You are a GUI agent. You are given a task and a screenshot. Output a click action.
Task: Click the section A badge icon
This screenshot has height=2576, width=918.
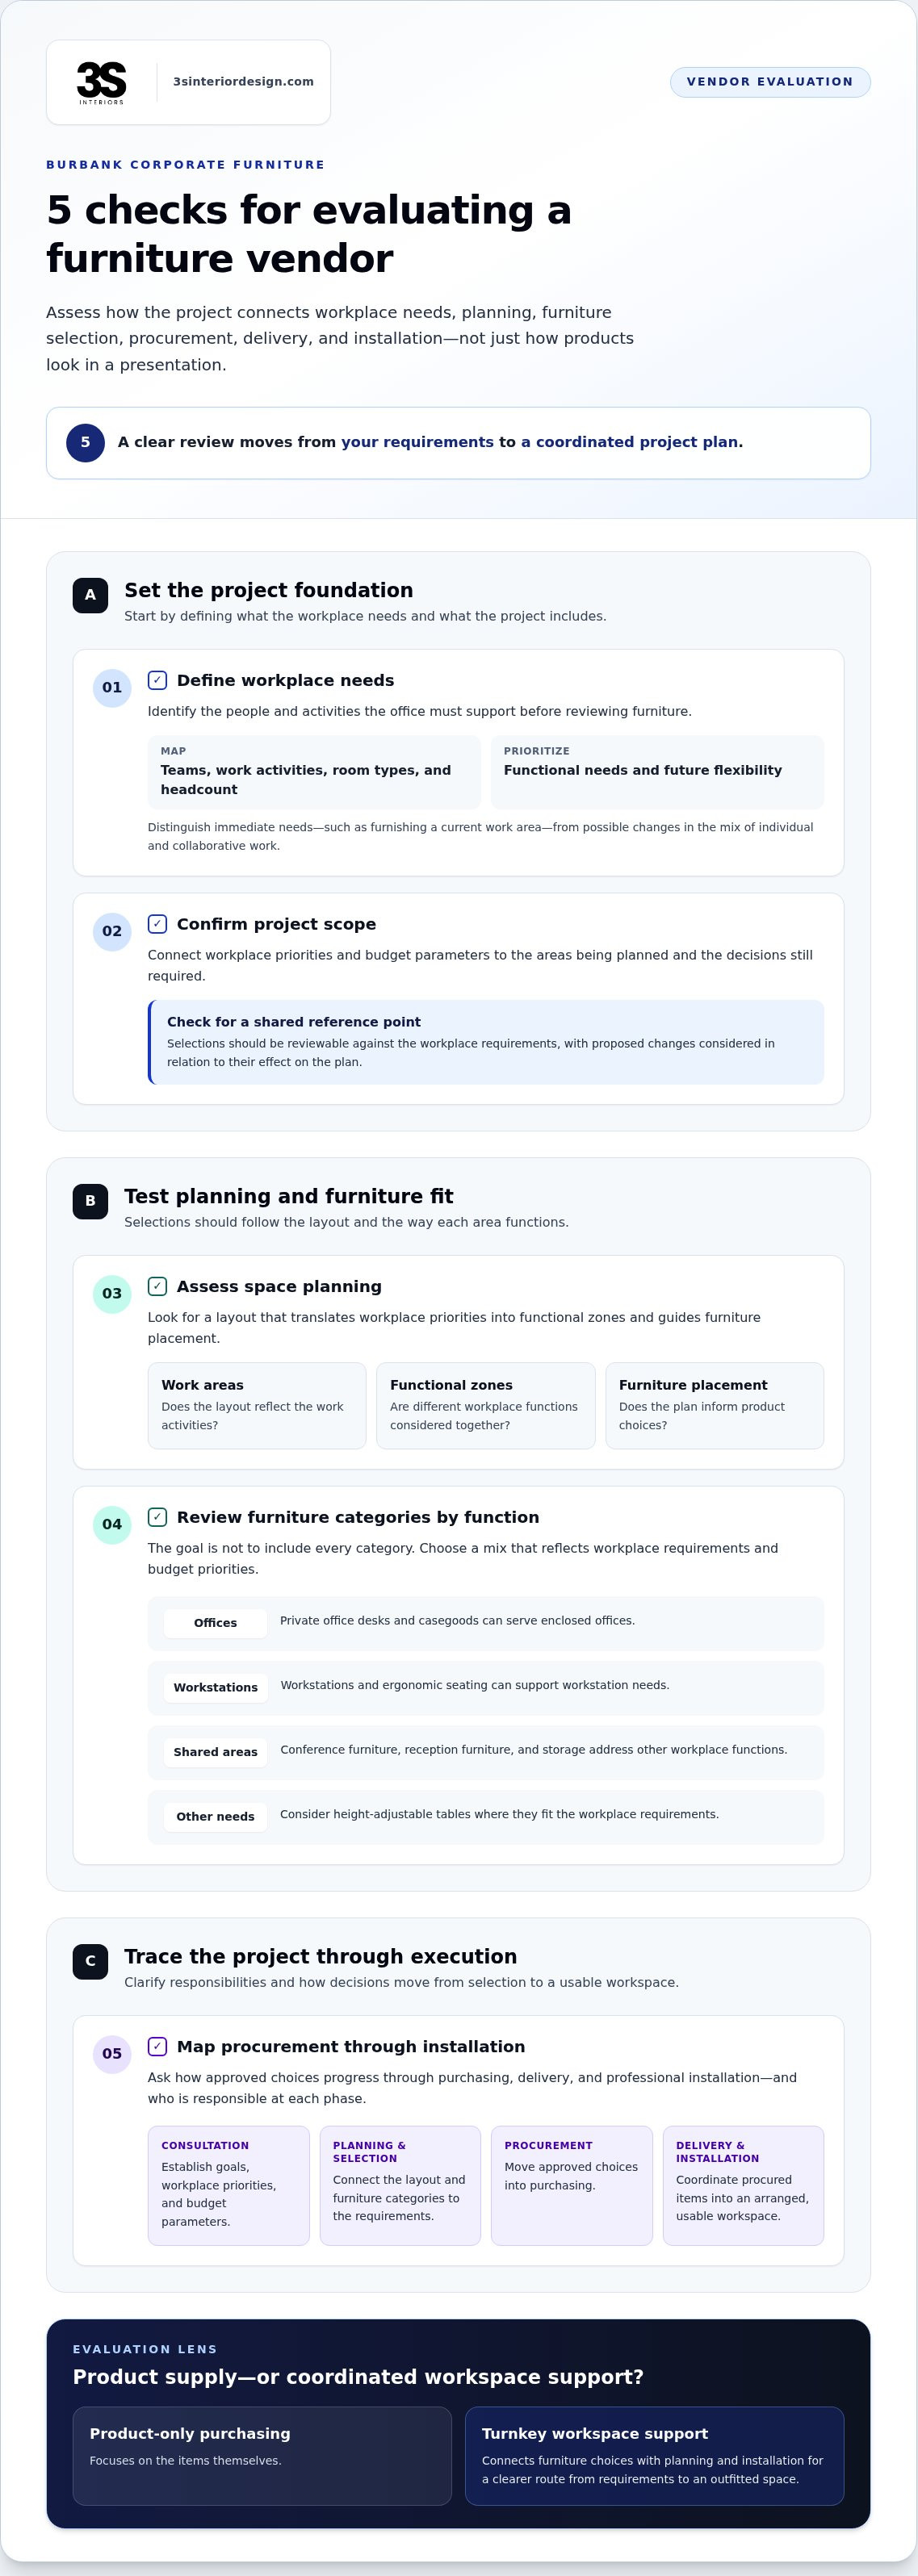pos(90,595)
